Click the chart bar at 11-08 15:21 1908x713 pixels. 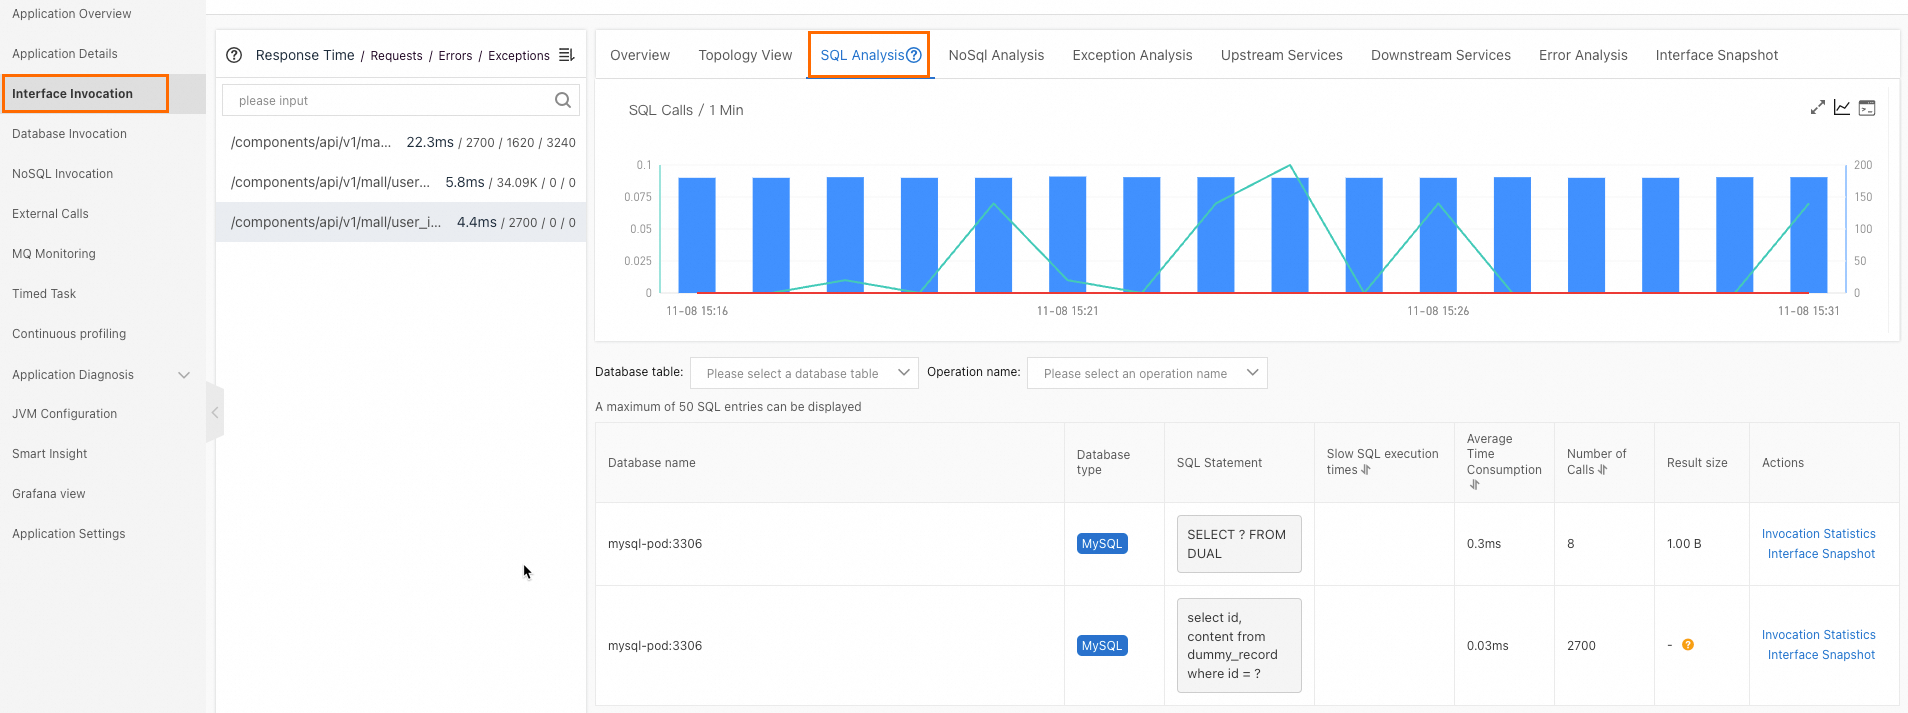tap(1067, 234)
